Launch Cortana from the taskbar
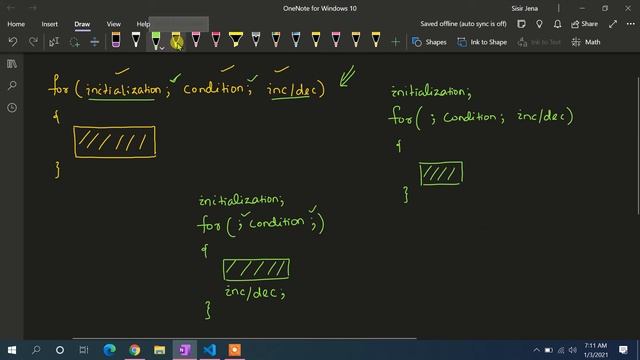640x360 pixels. click(x=60, y=350)
